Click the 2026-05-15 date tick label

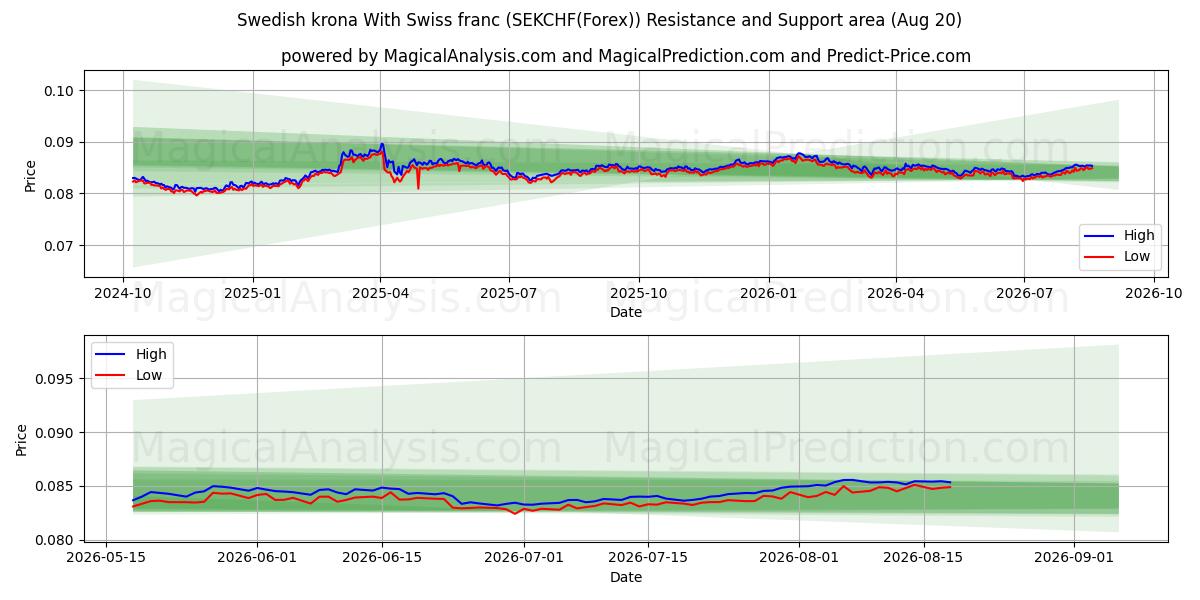107,558
